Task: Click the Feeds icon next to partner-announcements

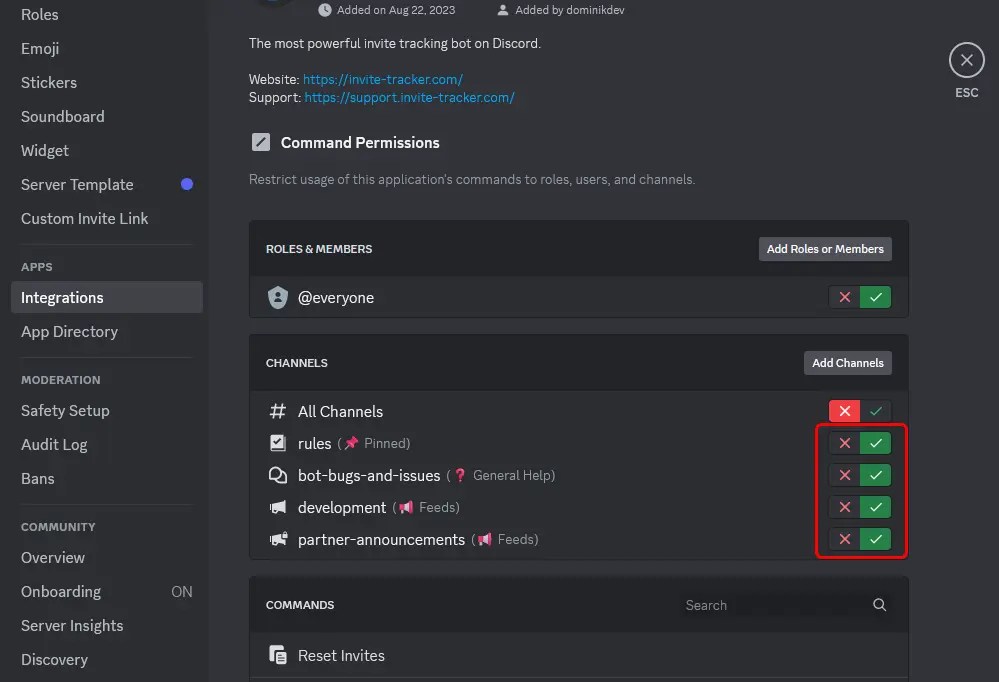Action: click(x=485, y=539)
